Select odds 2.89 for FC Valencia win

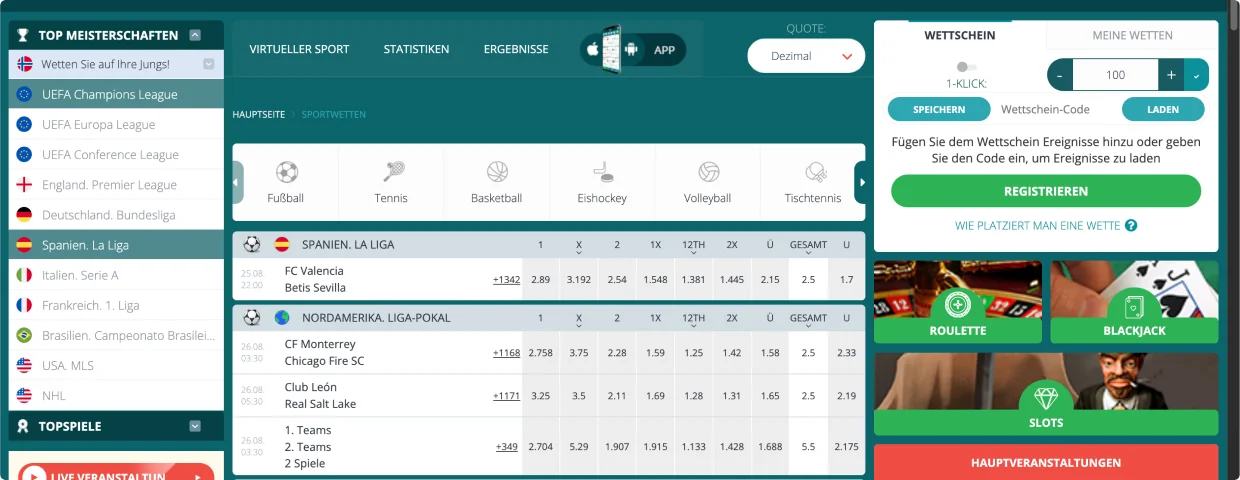[541, 280]
